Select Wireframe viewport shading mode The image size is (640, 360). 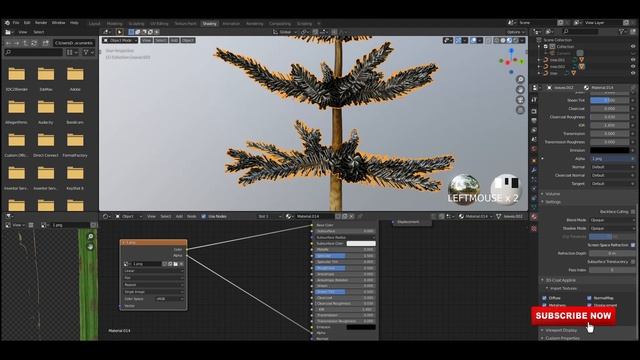pyautogui.click(x=496, y=40)
